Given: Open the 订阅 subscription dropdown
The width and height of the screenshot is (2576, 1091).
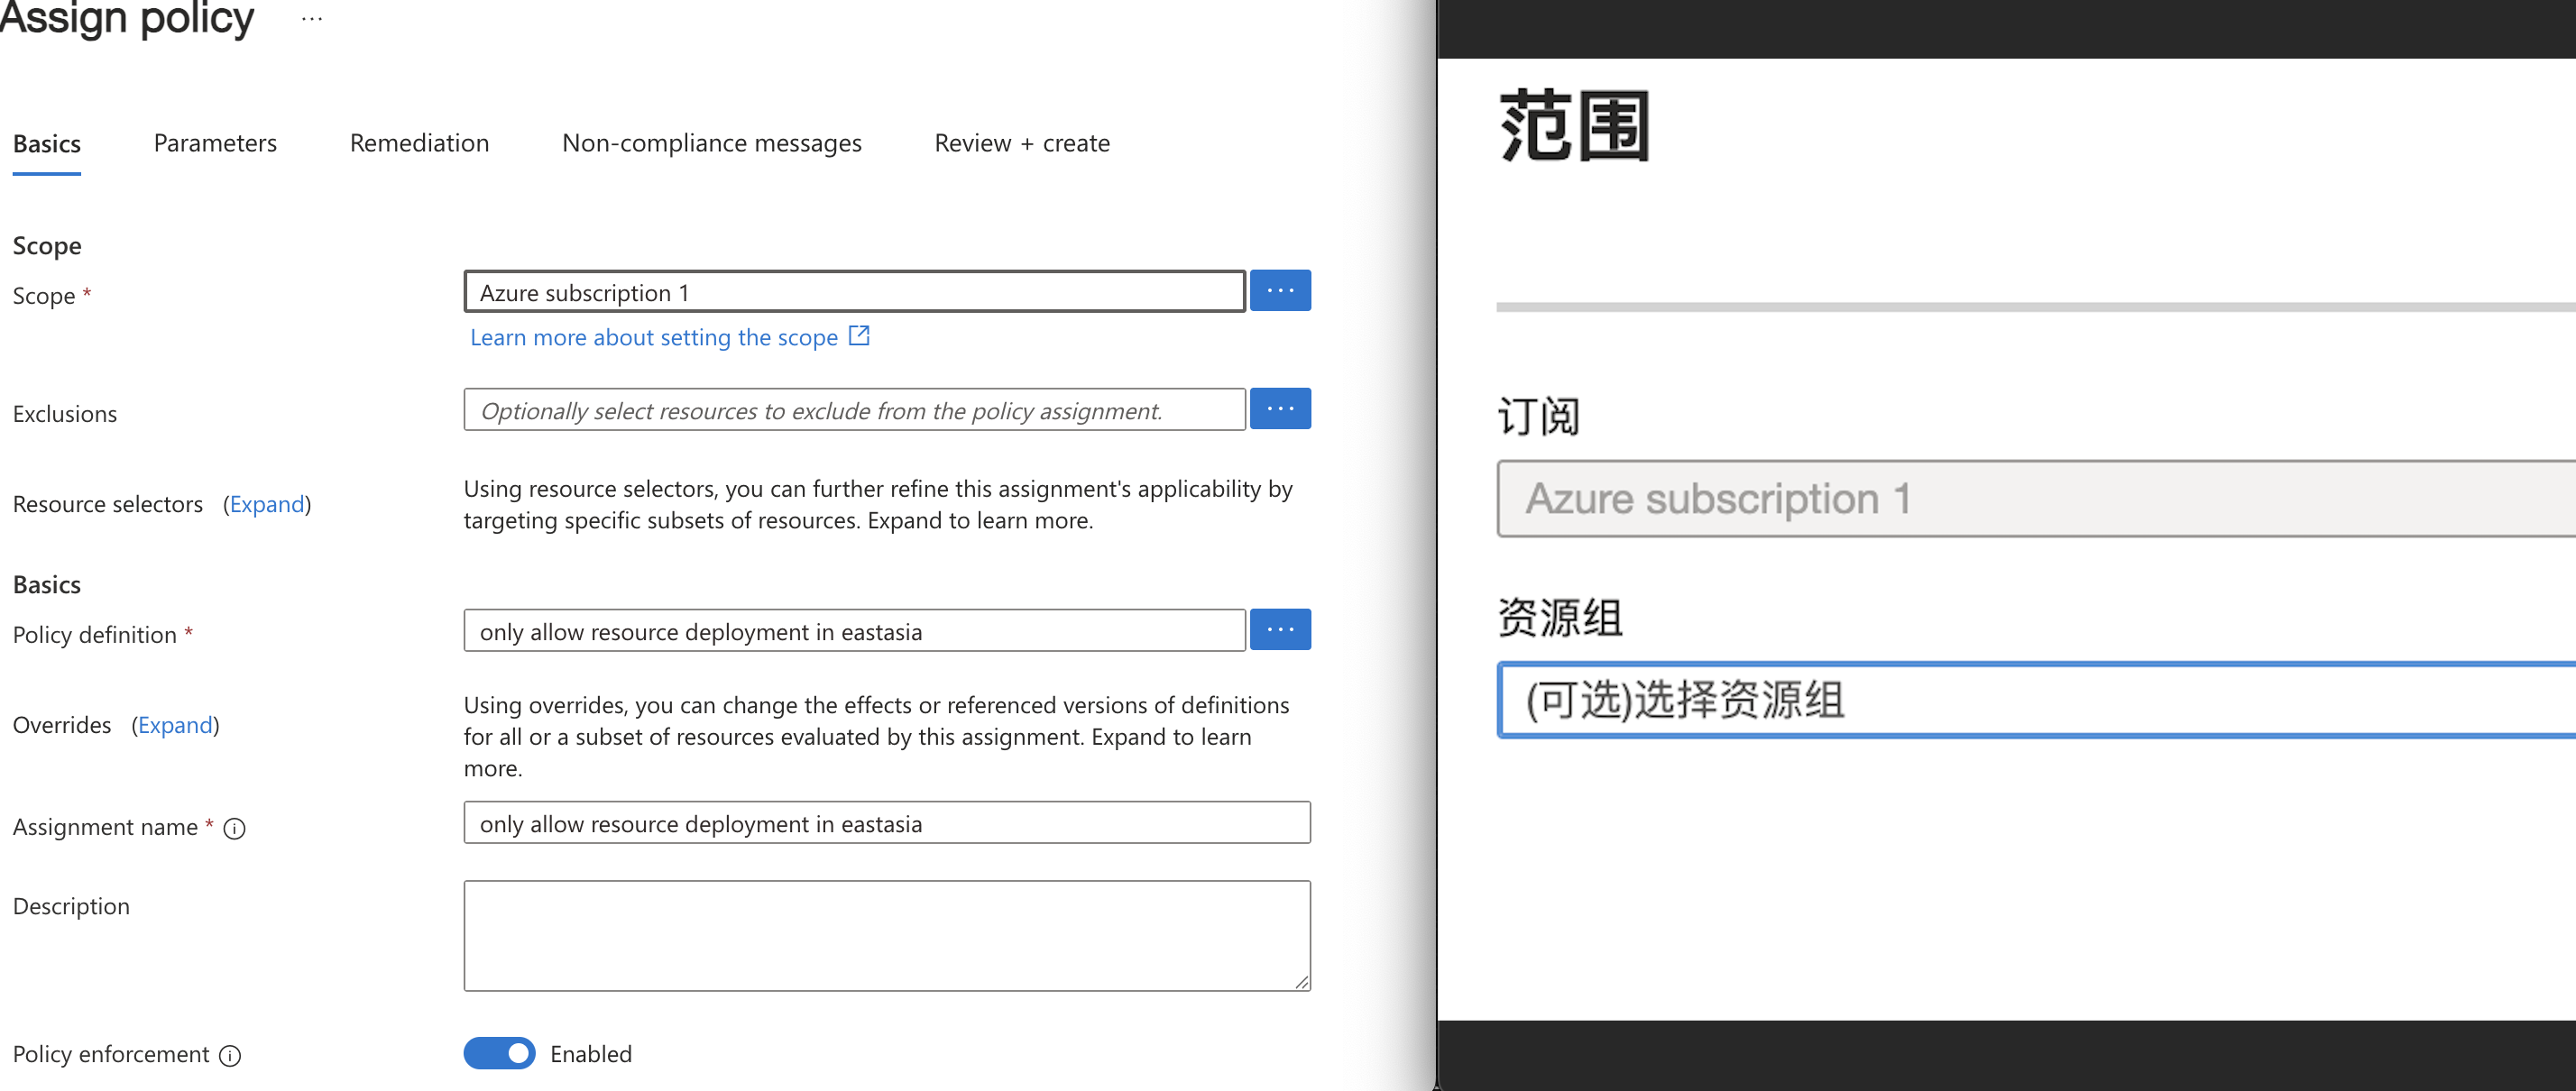Looking at the screenshot, I should click(2030, 498).
